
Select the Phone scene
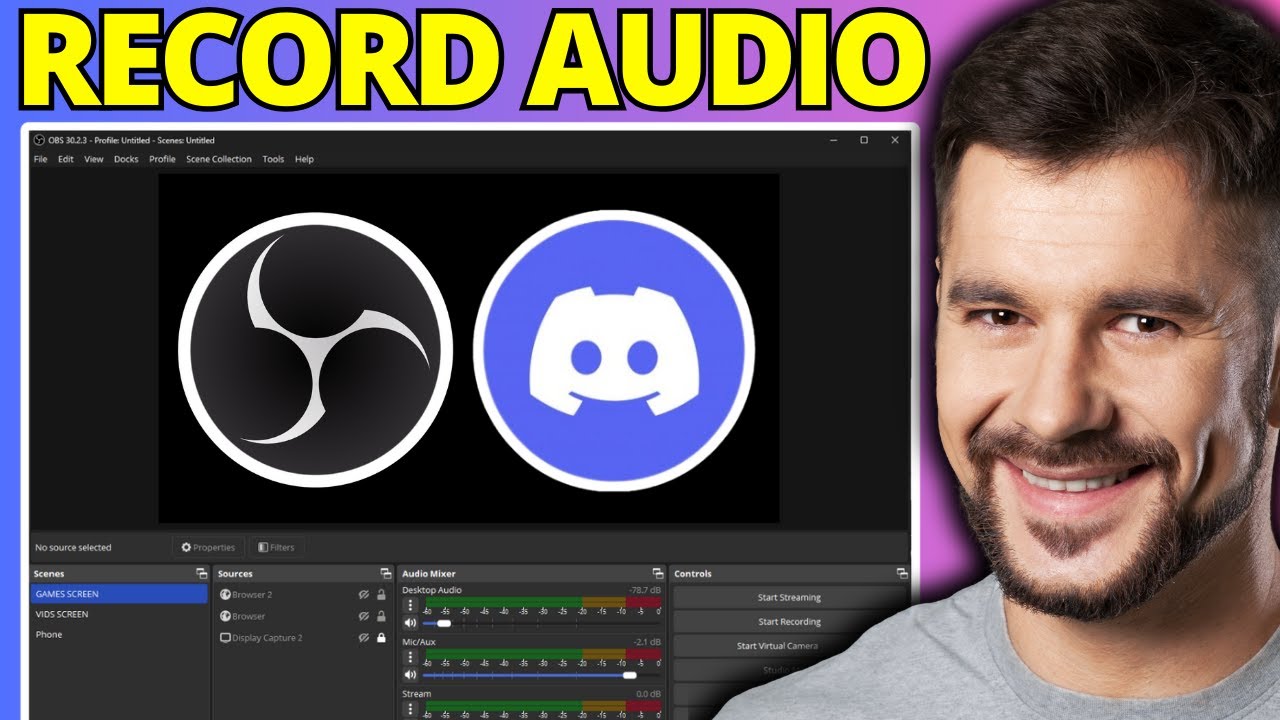tap(119, 634)
